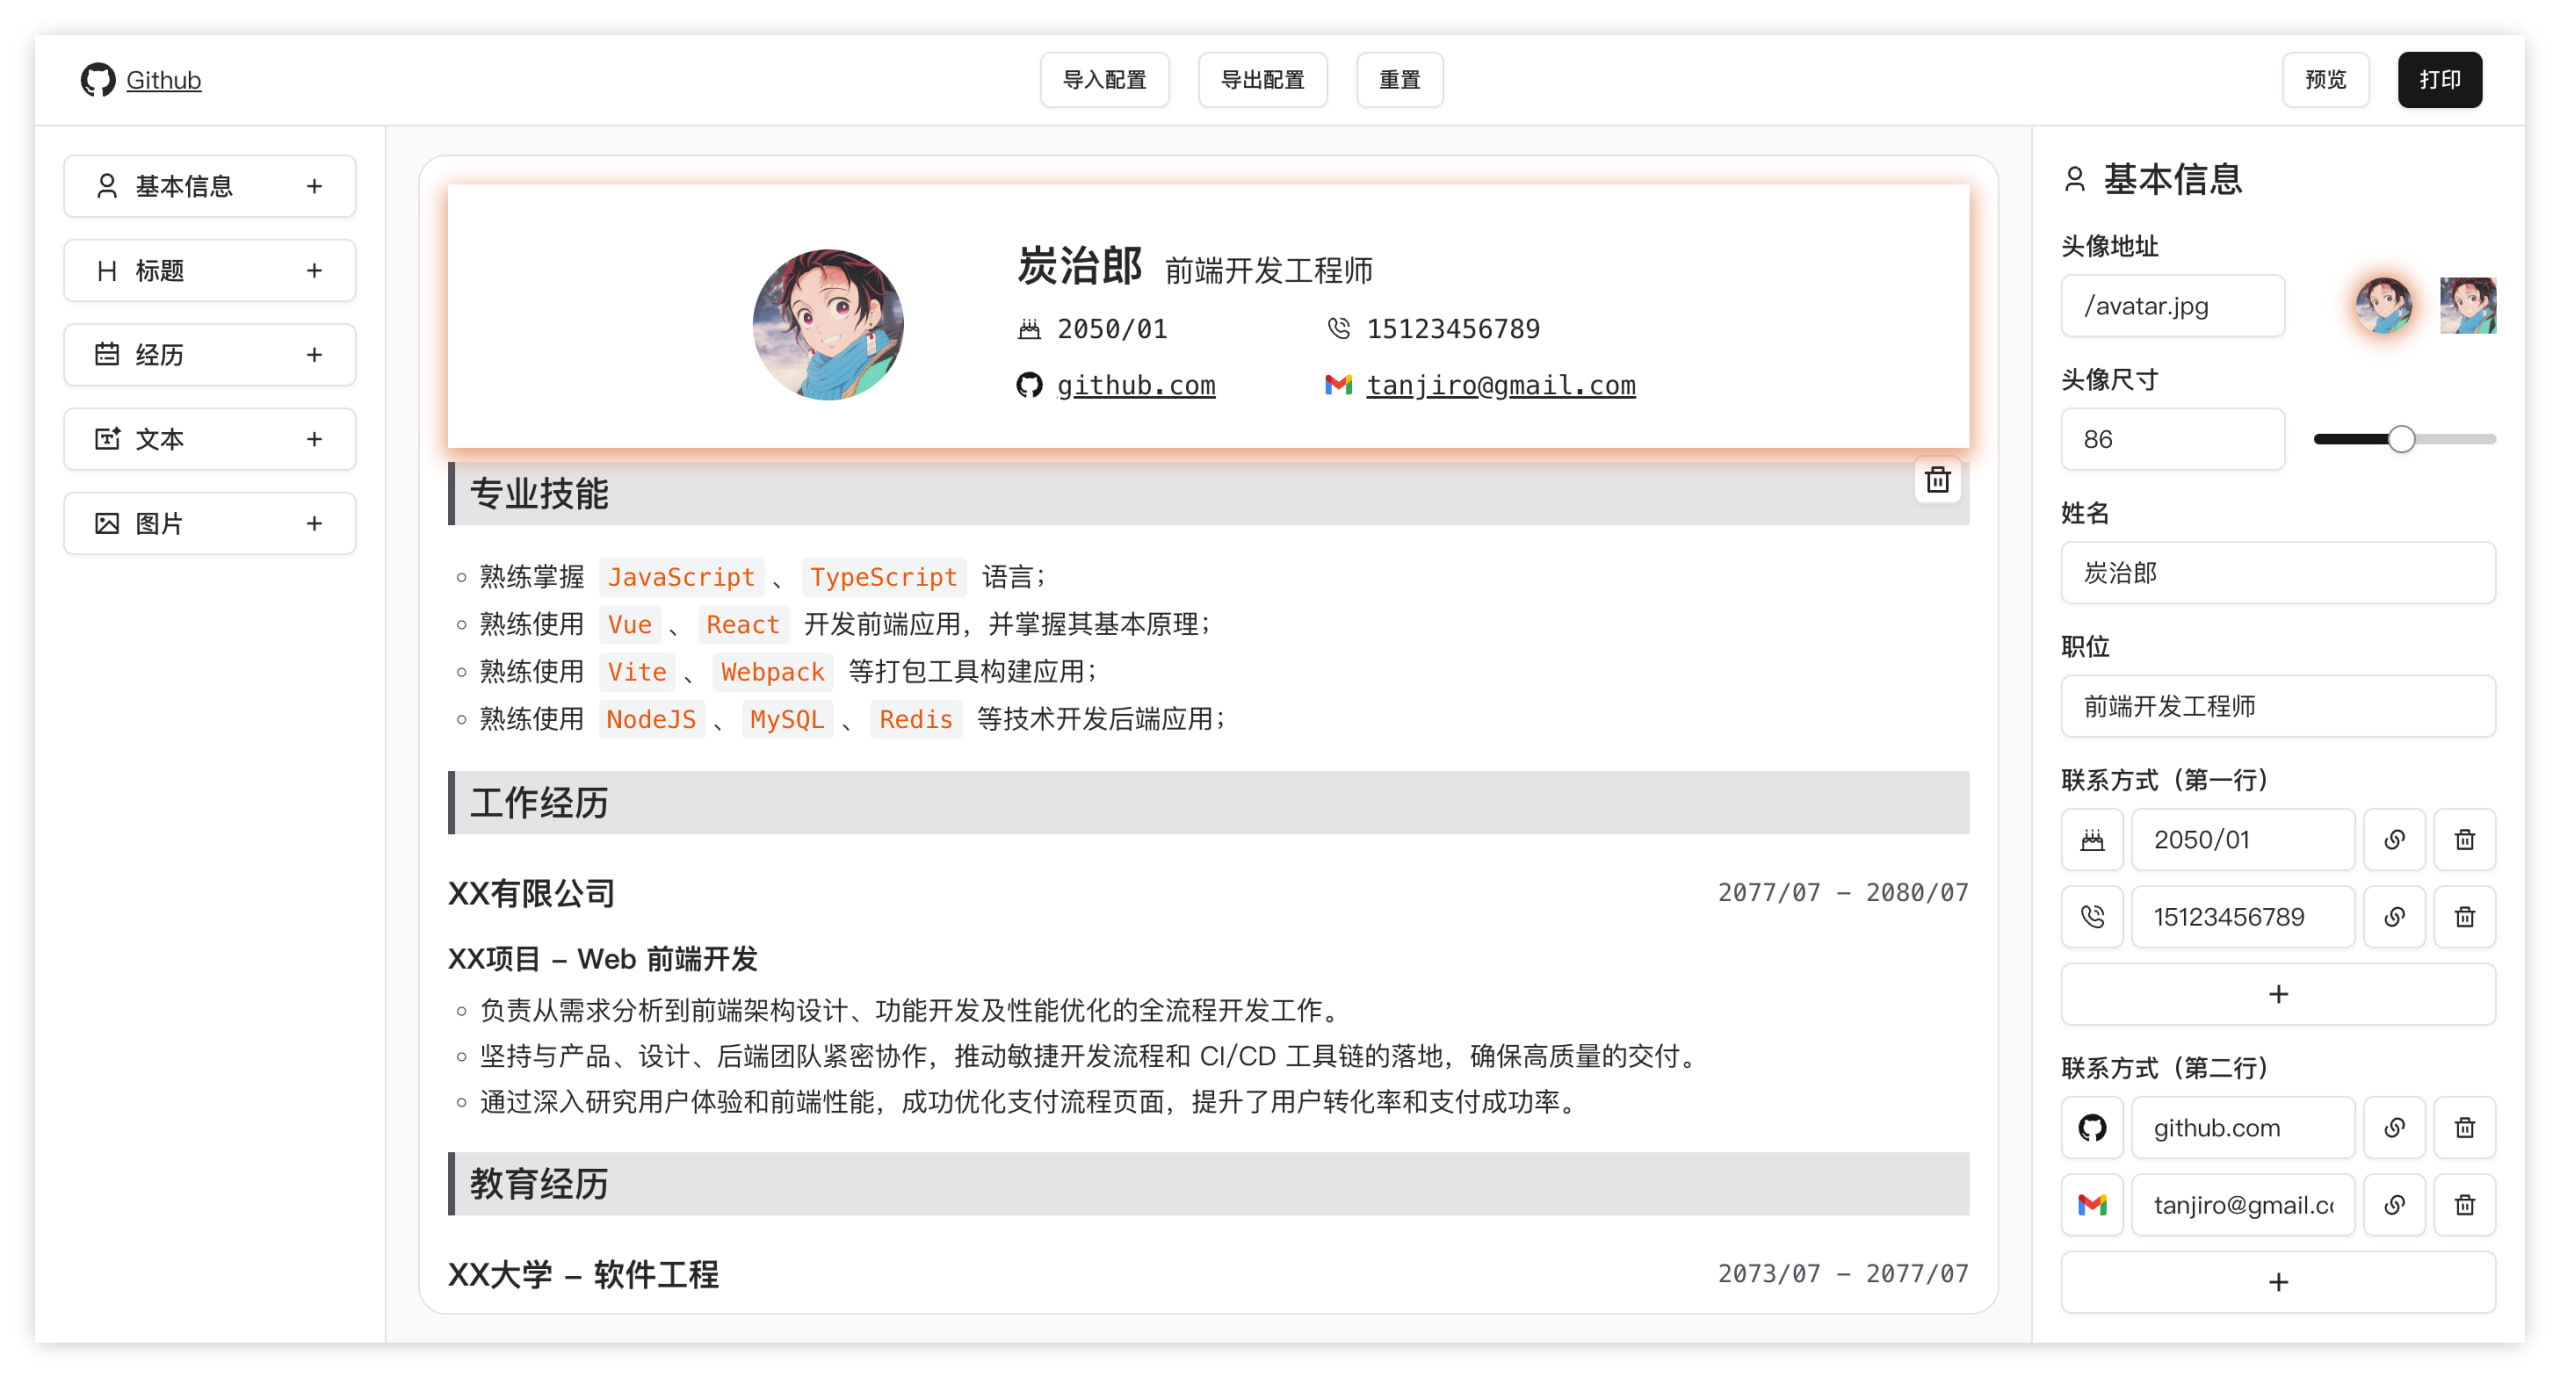Viewport: 2560px width, 1377px height.
Task: Click the XX大学 – 软件工程 entry
Action: point(583,1274)
